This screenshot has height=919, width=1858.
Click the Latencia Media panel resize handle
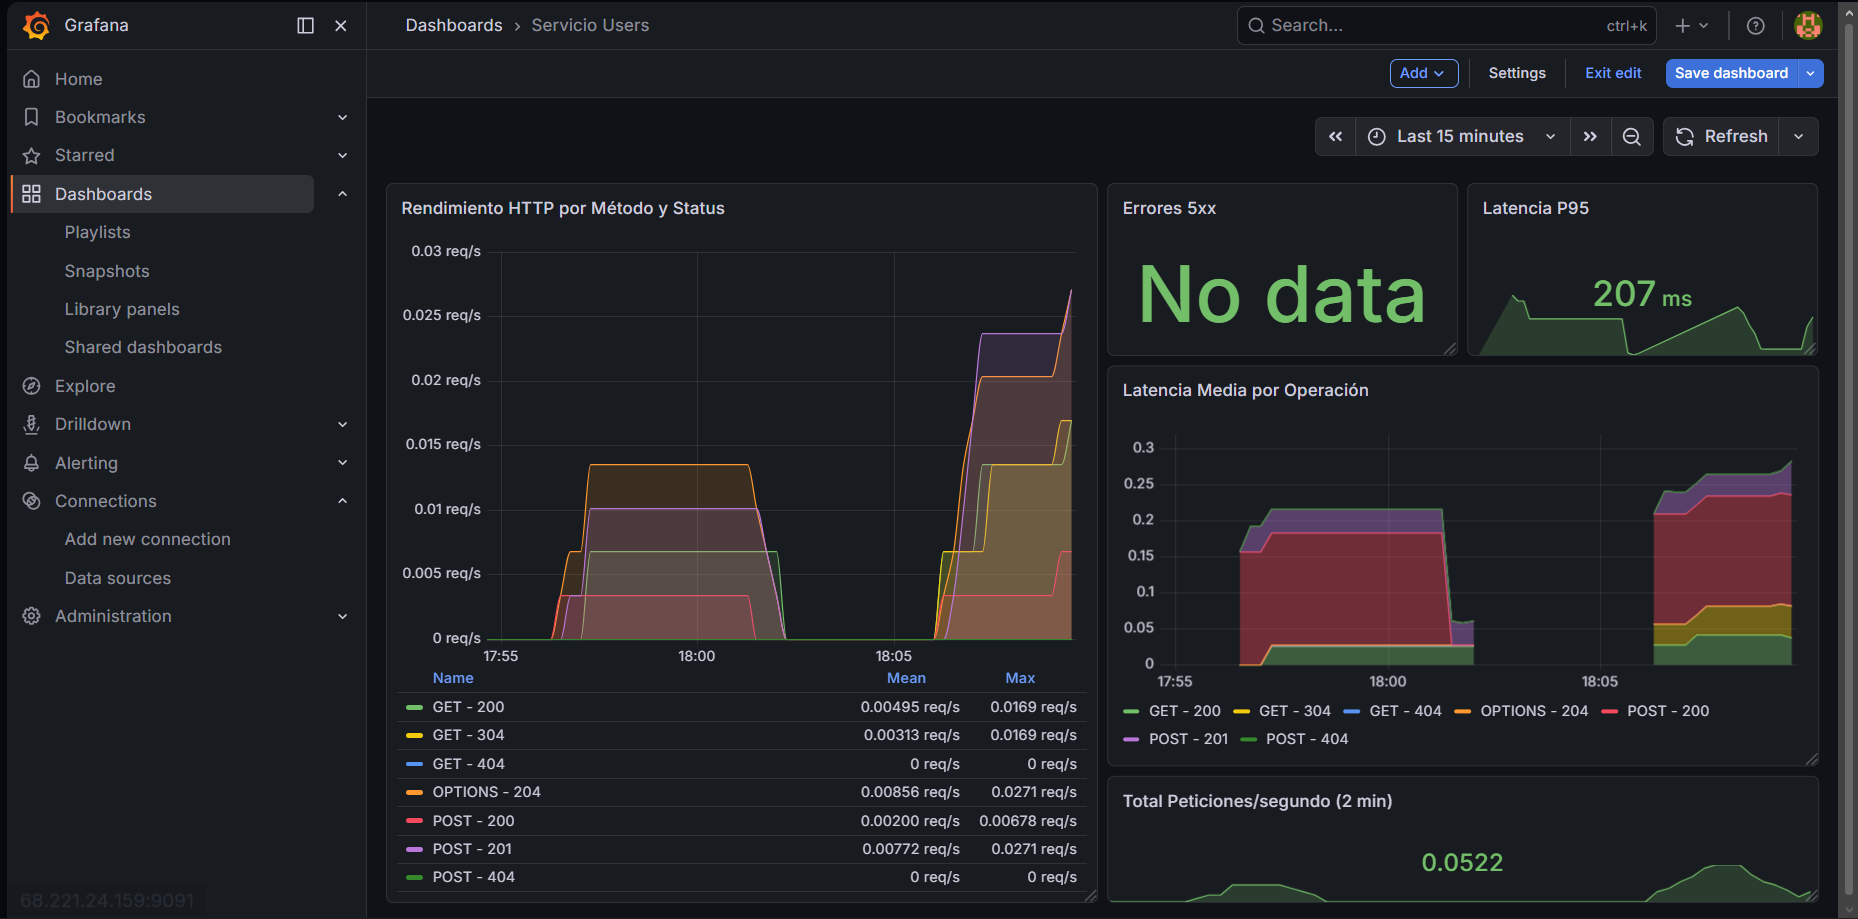point(1811,760)
